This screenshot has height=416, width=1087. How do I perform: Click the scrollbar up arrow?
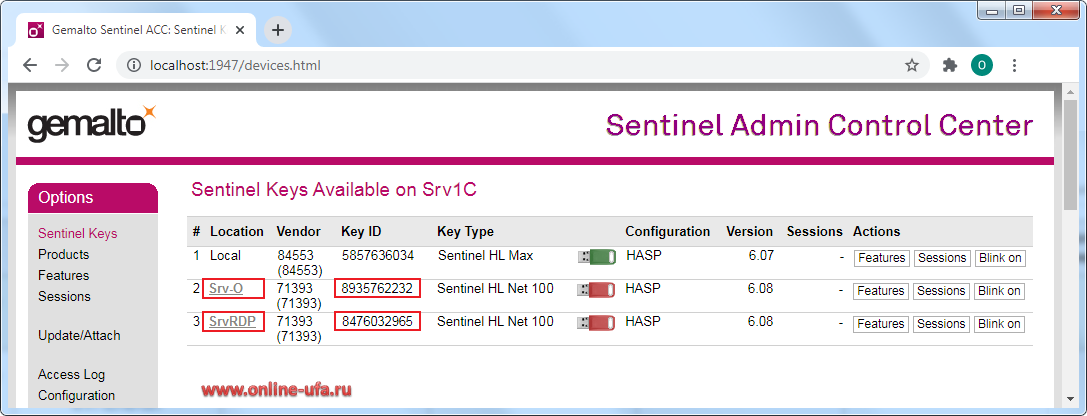click(1071, 92)
